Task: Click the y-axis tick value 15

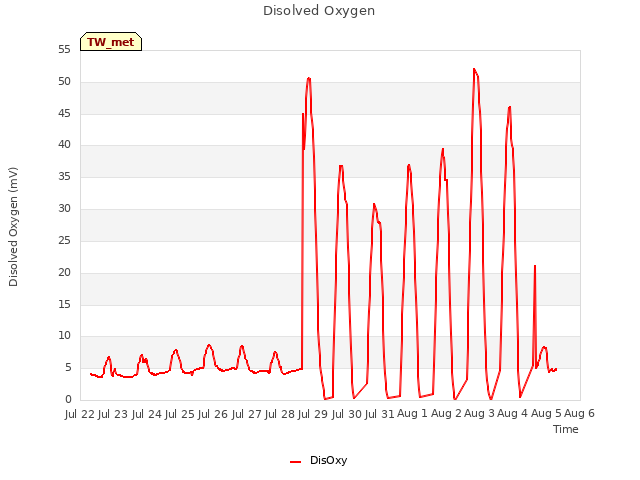Action: pos(64,304)
